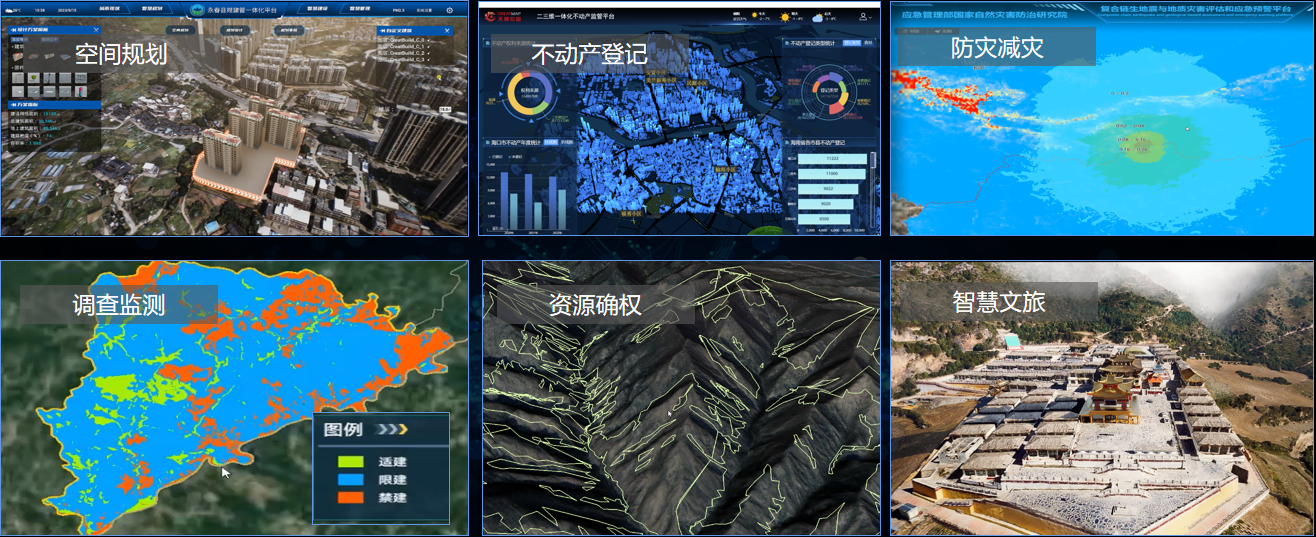Select the highlighted tab in 不动产登记类型统计 header
Screen dimensions: 1316x537
pos(851,43)
